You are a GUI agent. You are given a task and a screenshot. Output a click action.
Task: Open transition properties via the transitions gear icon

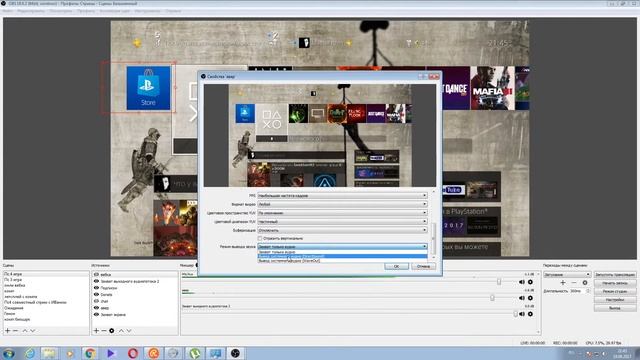585,282
